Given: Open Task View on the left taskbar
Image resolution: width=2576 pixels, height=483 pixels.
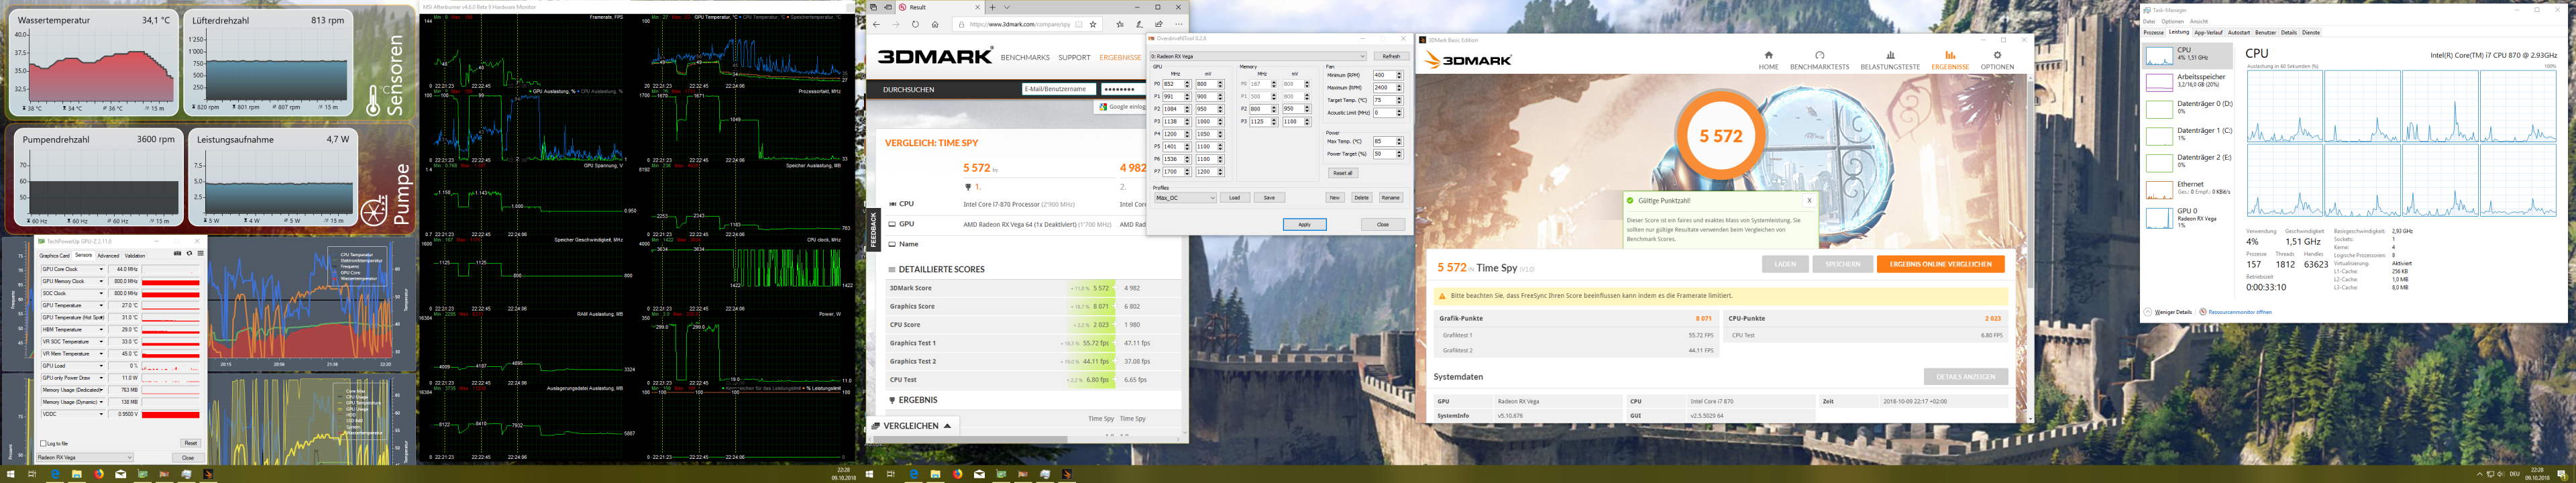Looking at the screenshot, I should pos(33,474).
